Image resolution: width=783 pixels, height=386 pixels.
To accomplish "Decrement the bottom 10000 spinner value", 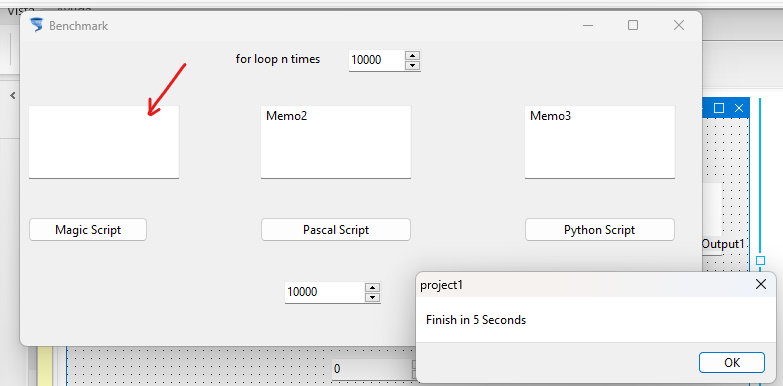I will pos(372,297).
